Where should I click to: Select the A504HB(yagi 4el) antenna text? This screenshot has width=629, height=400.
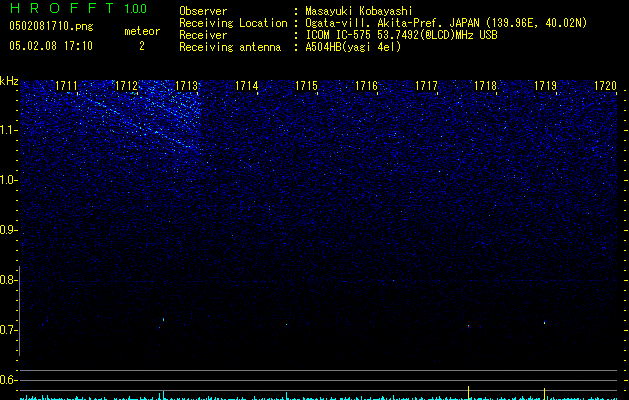[x=353, y=47]
